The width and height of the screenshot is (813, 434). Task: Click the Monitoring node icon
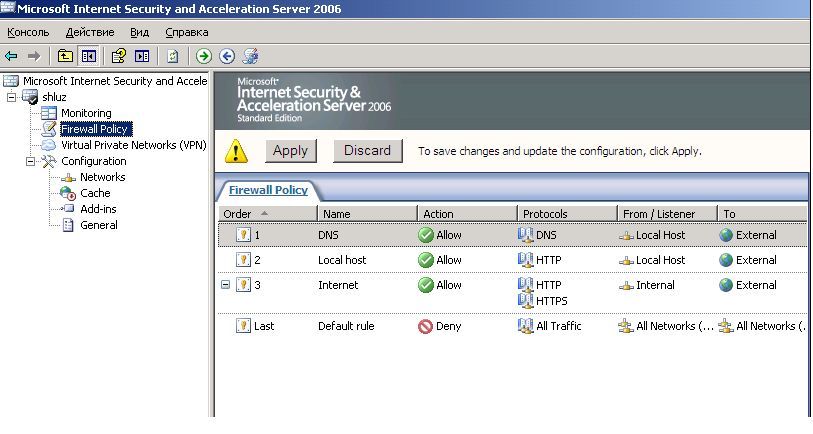pos(49,113)
